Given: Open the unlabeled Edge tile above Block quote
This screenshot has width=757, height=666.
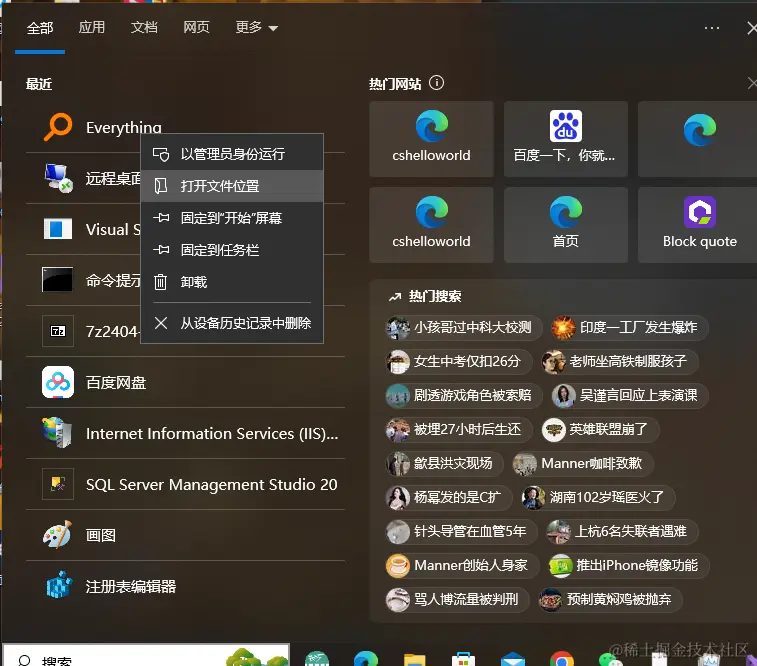Looking at the screenshot, I should pos(699,139).
